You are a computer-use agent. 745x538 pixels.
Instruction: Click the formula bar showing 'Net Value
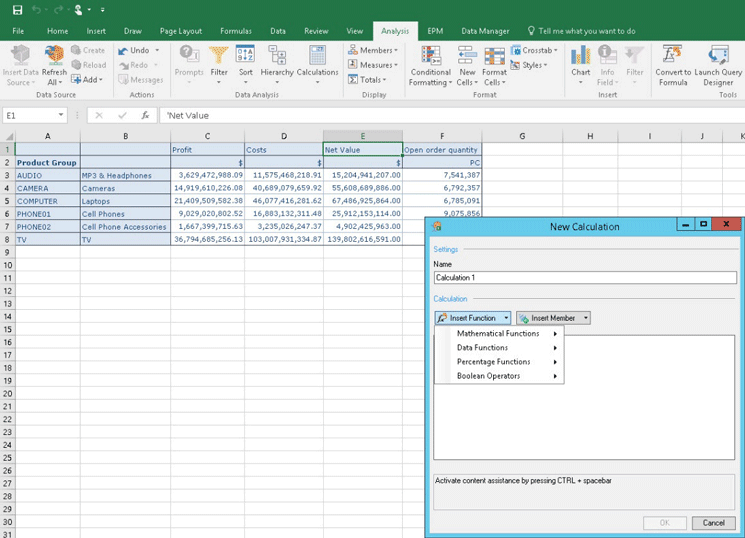pyautogui.click(x=451, y=115)
